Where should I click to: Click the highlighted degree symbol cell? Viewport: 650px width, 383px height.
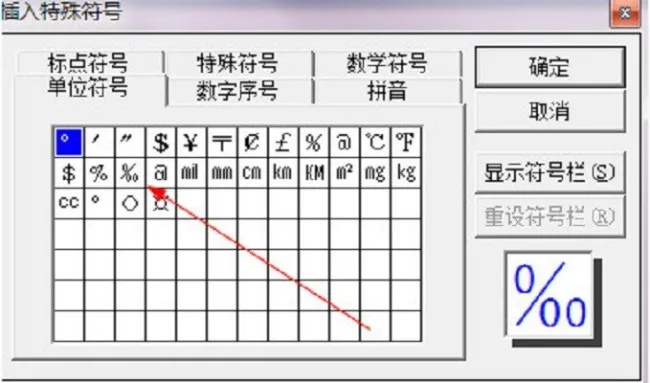(69, 142)
